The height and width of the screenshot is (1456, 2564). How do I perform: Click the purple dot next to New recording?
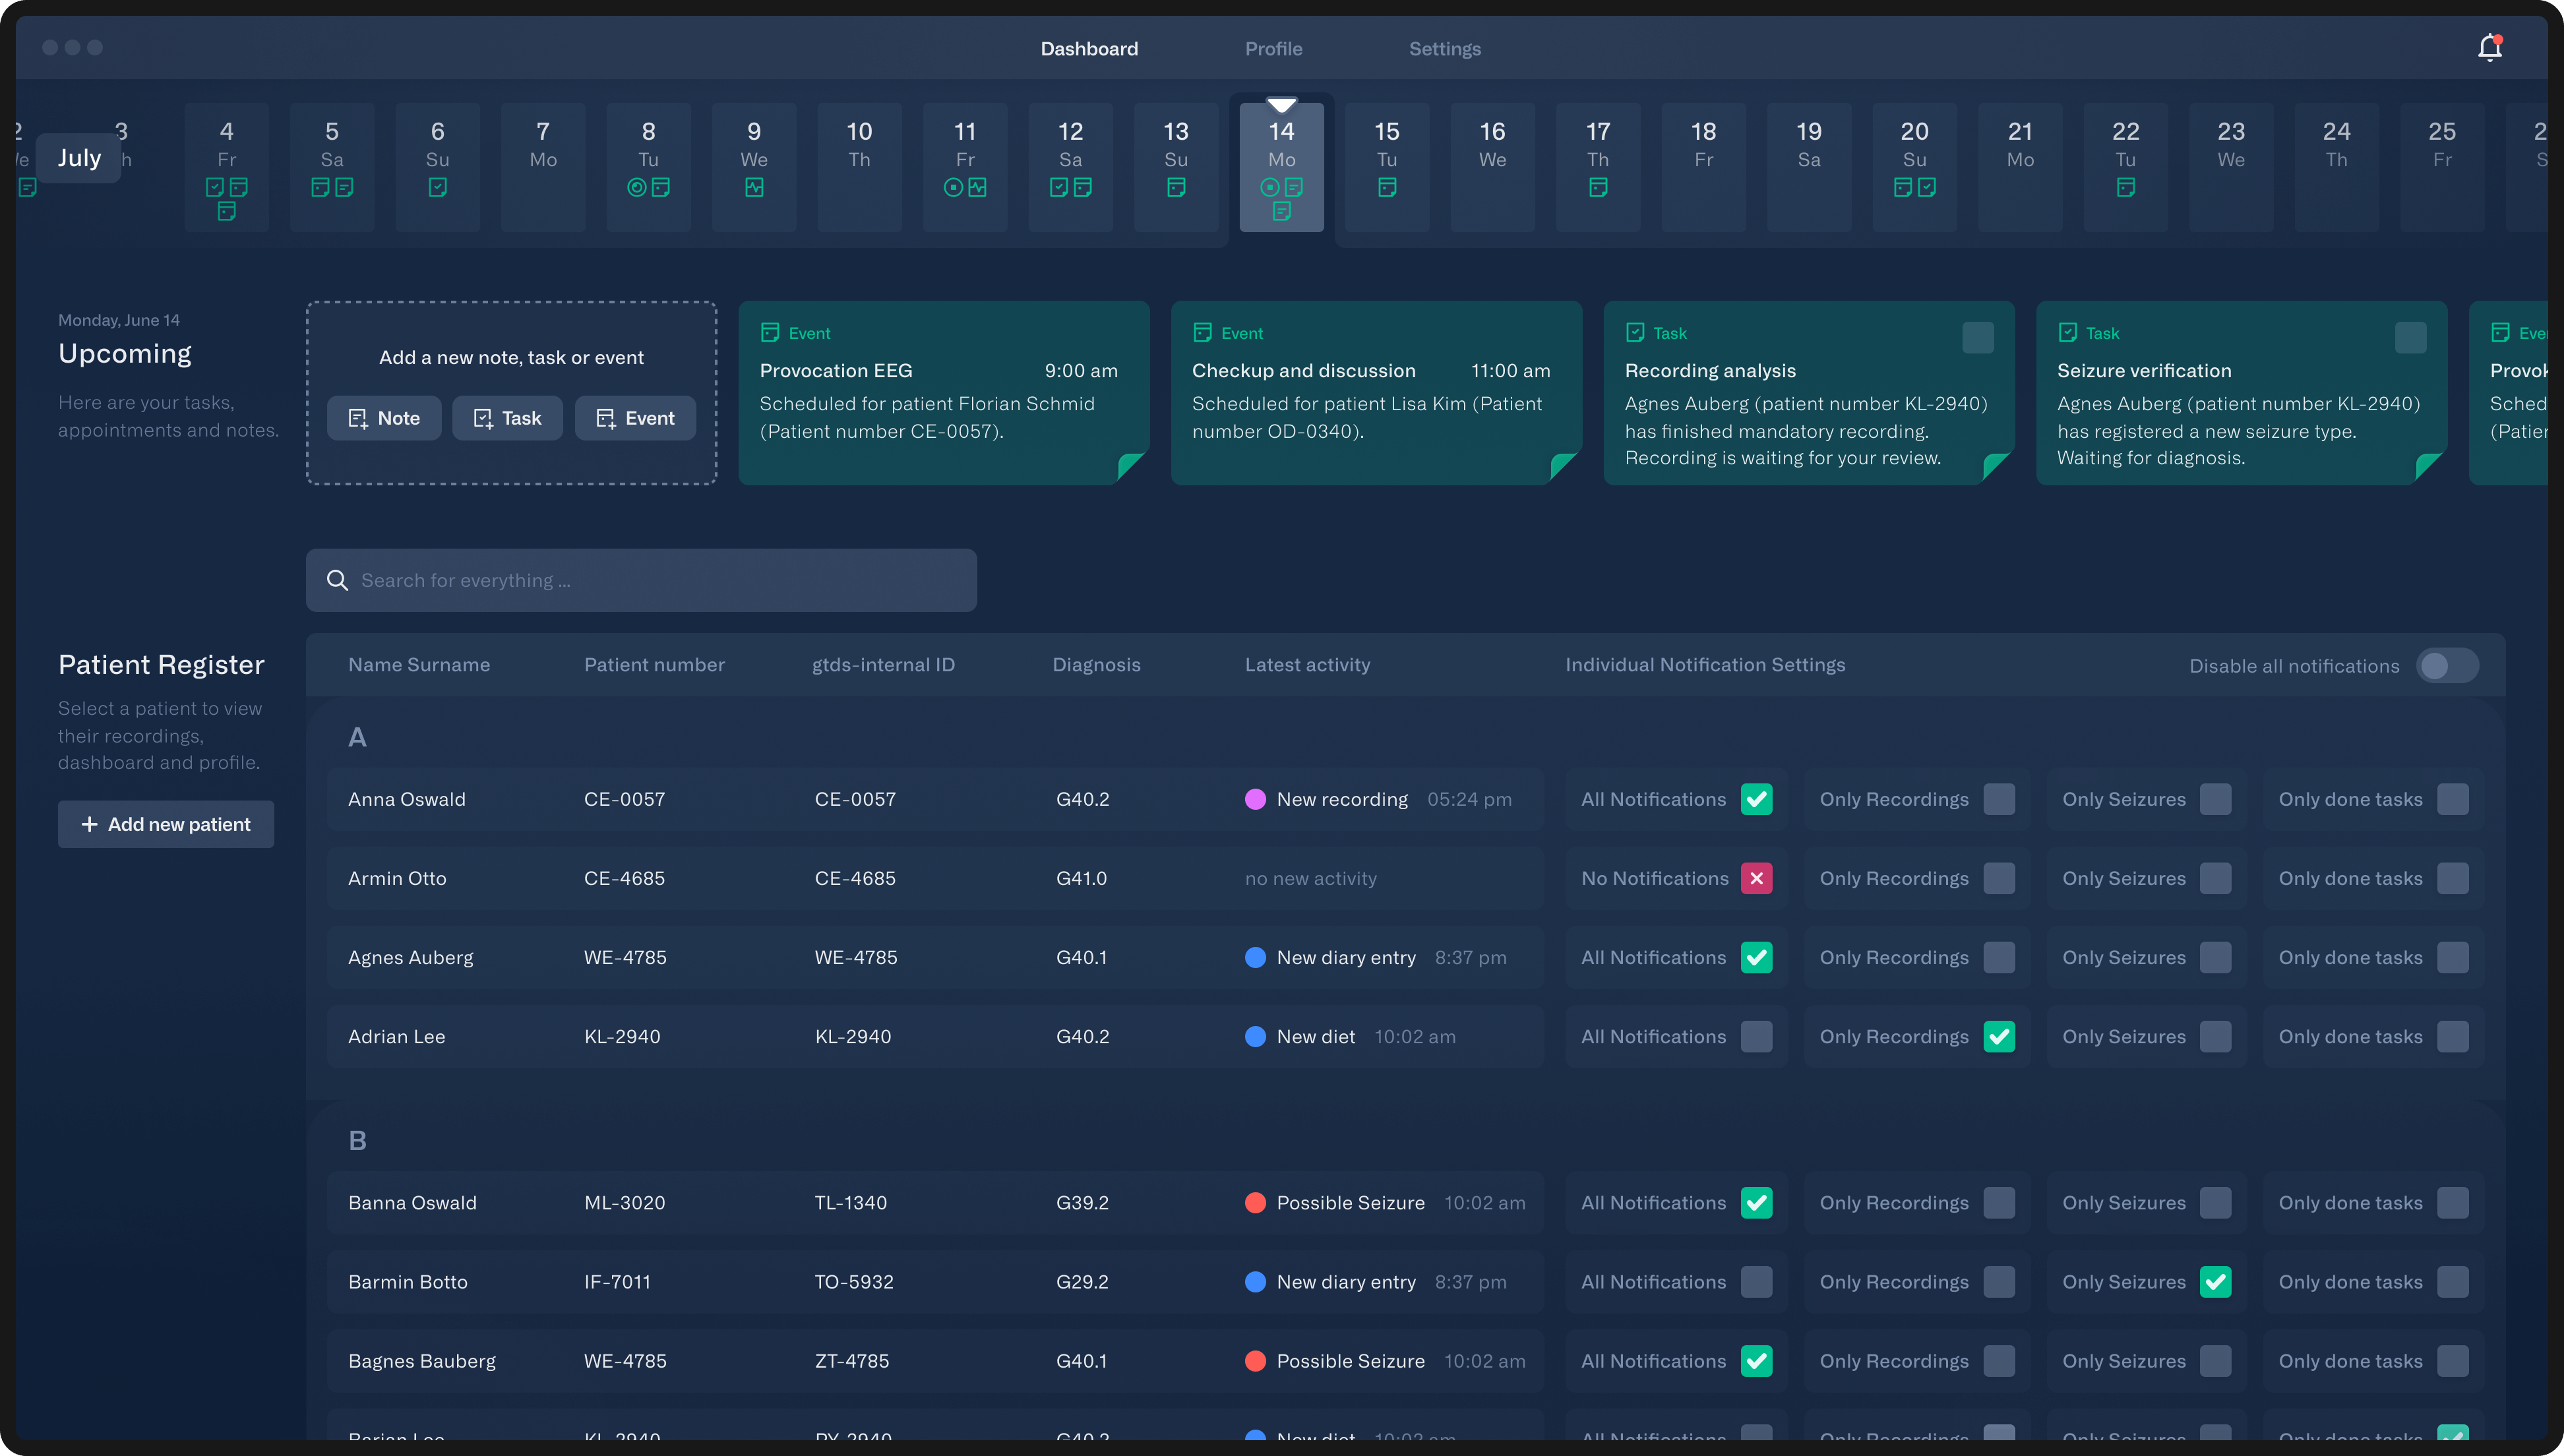pos(1255,799)
